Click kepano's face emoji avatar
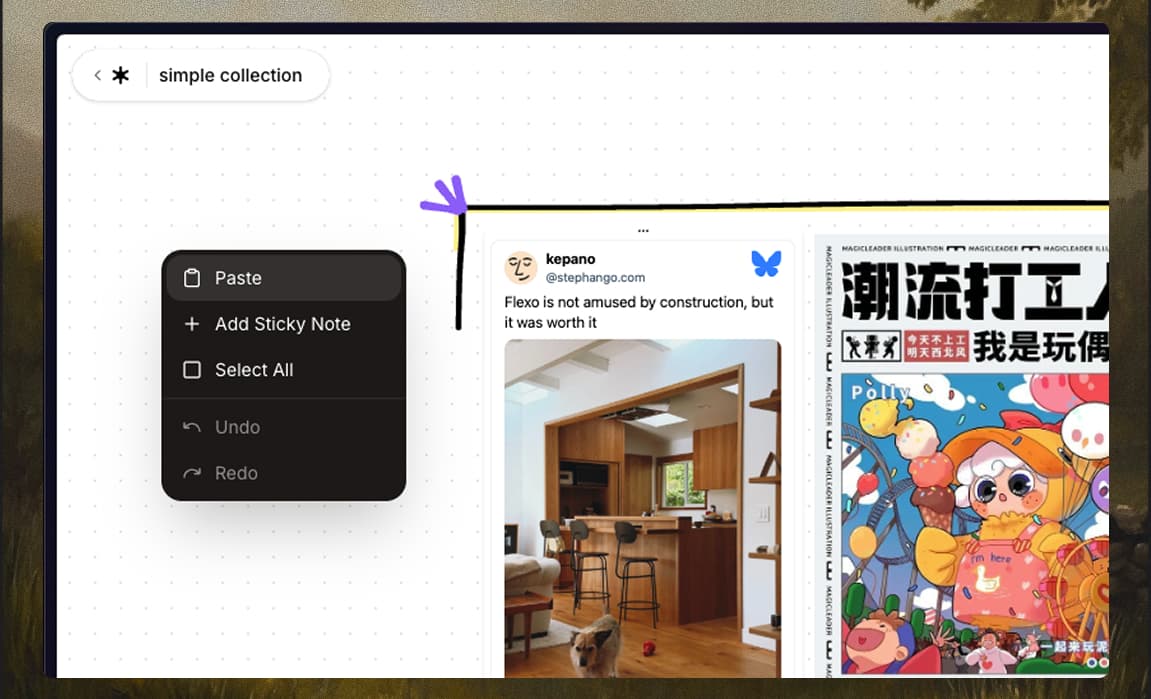Image resolution: width=1151 pixels, height=699 pixels. [x=520, y=266]
